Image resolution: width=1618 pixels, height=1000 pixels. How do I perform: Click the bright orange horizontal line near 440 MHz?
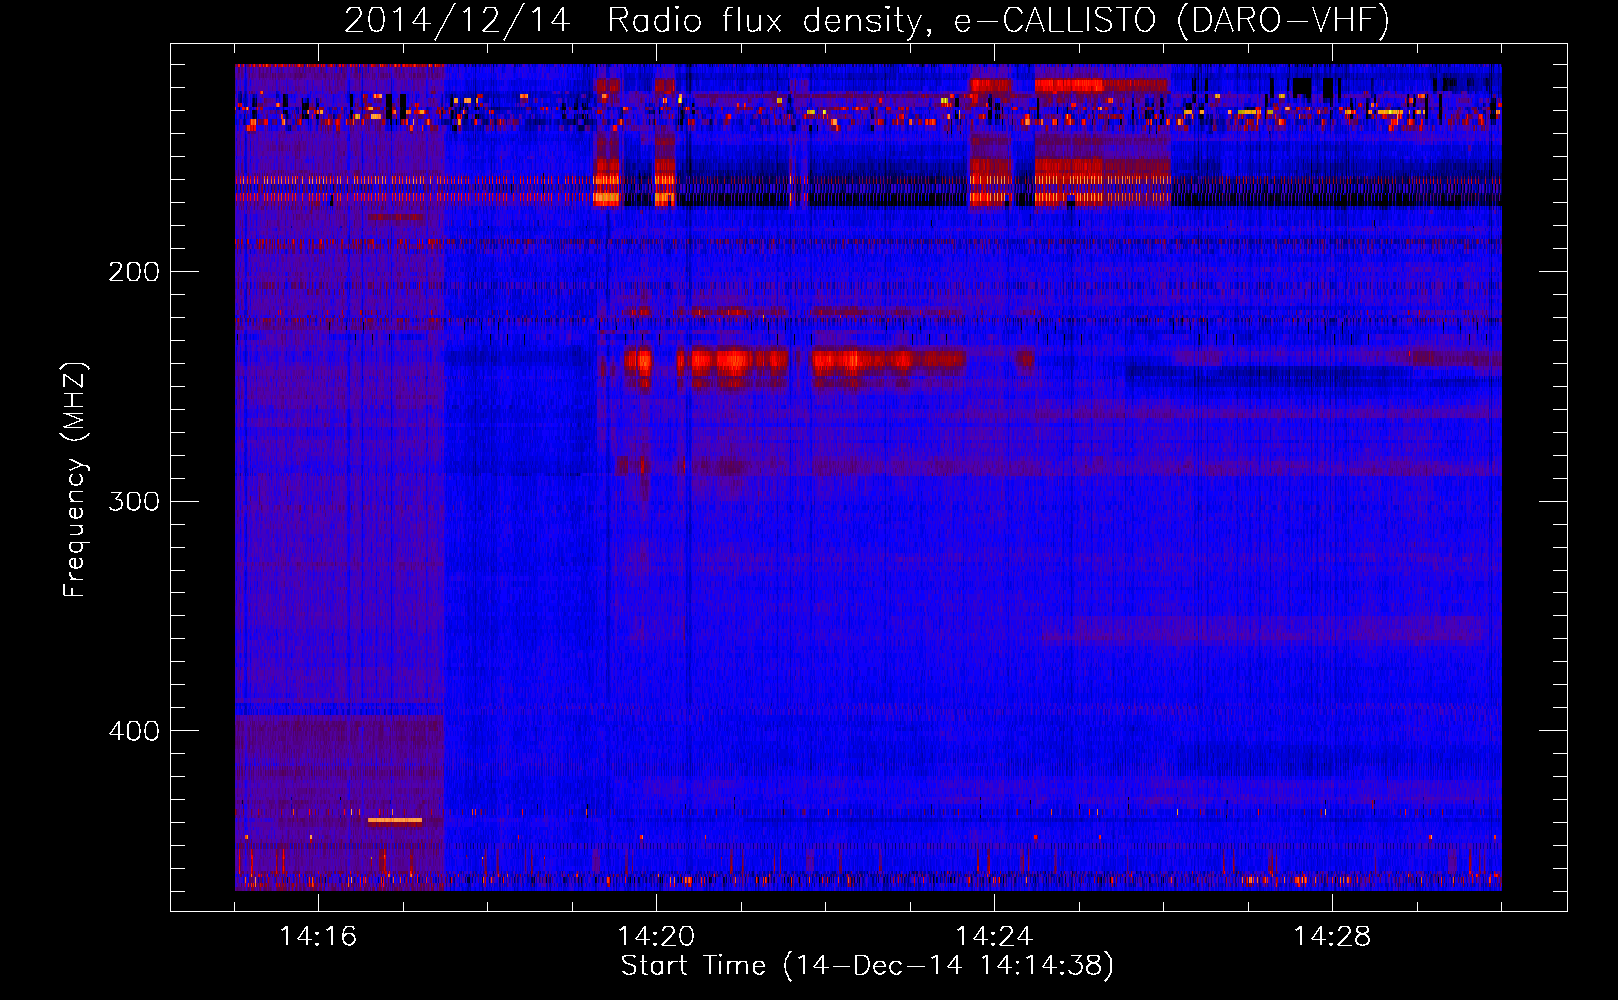click(395, 820)
